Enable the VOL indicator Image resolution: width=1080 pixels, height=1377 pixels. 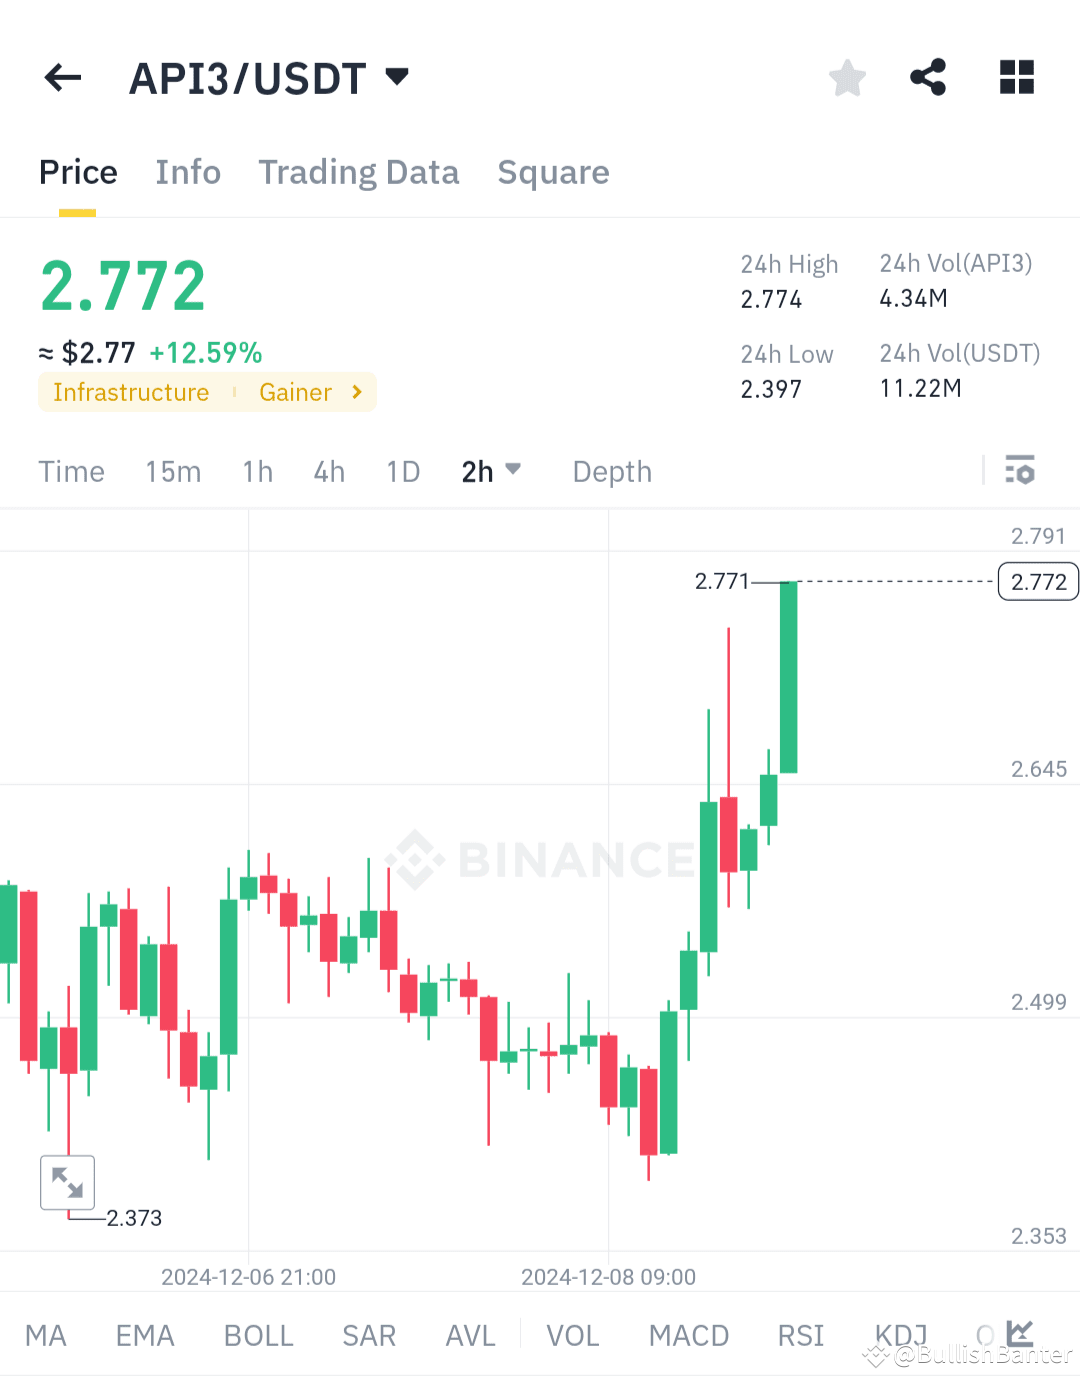(571, 1335)
